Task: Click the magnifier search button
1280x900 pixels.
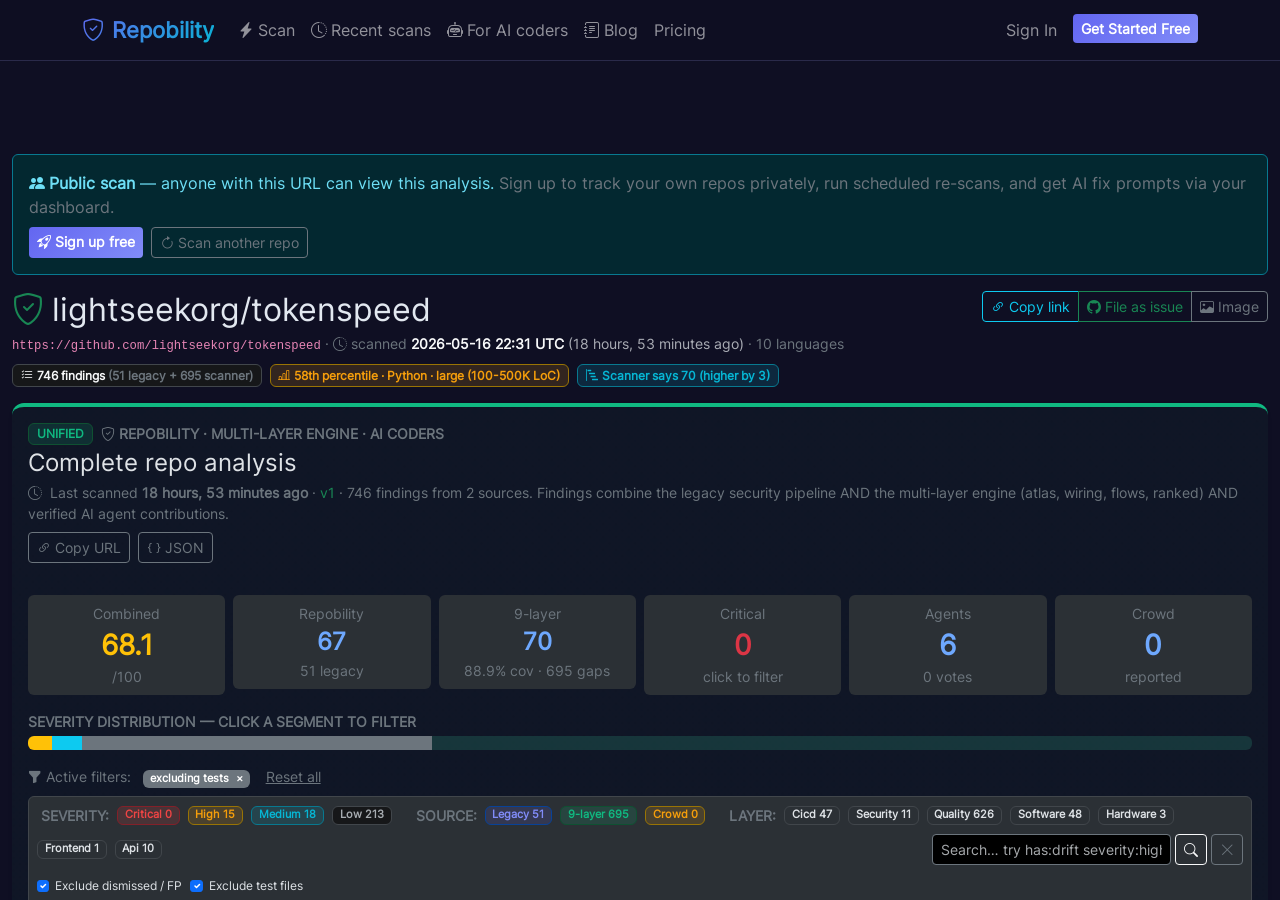Action: (x=1191, y=850)
